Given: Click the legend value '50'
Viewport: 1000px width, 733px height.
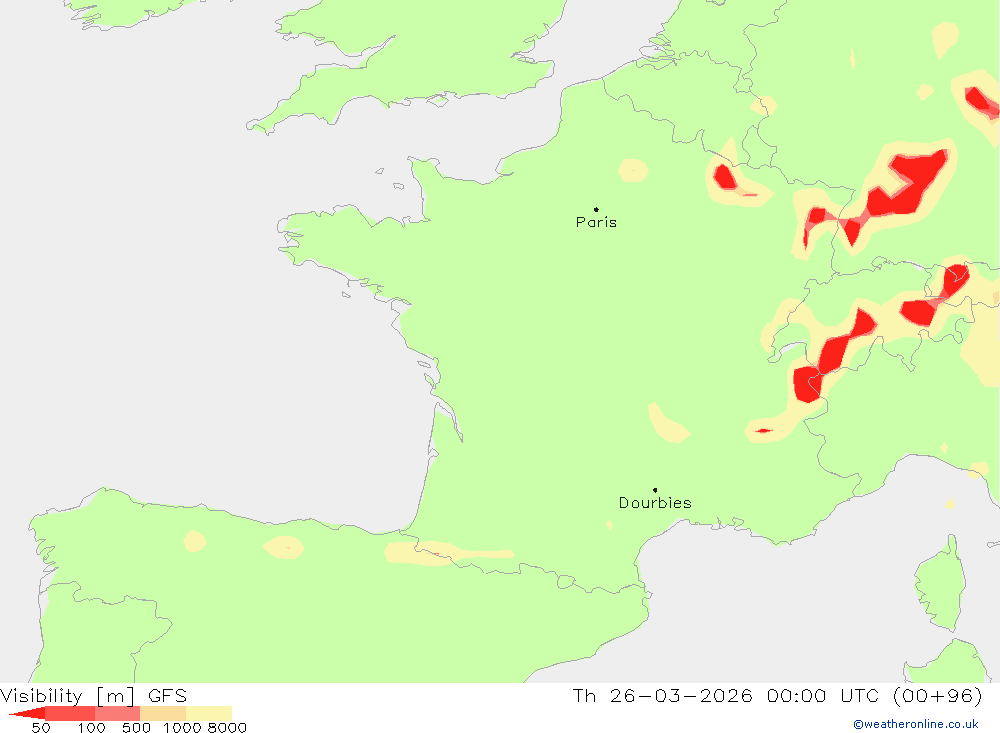Looking at the screenshot, I should (x=41, y=728).
